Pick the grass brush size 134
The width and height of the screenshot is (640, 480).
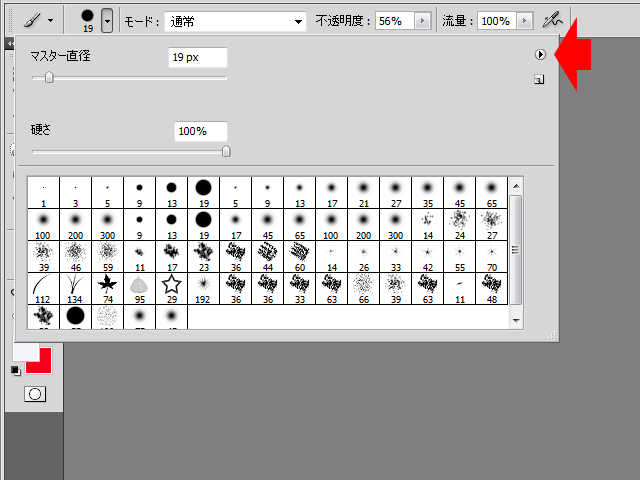tap(75, 288)
